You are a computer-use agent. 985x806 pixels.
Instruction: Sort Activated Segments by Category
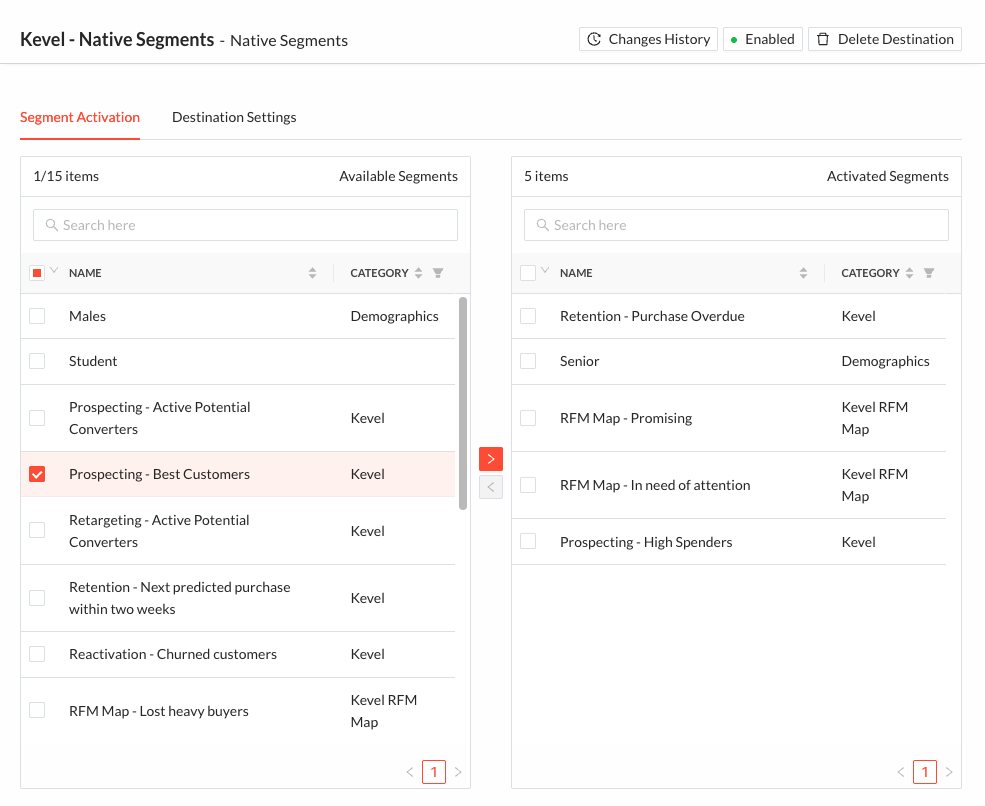point(909,273)
